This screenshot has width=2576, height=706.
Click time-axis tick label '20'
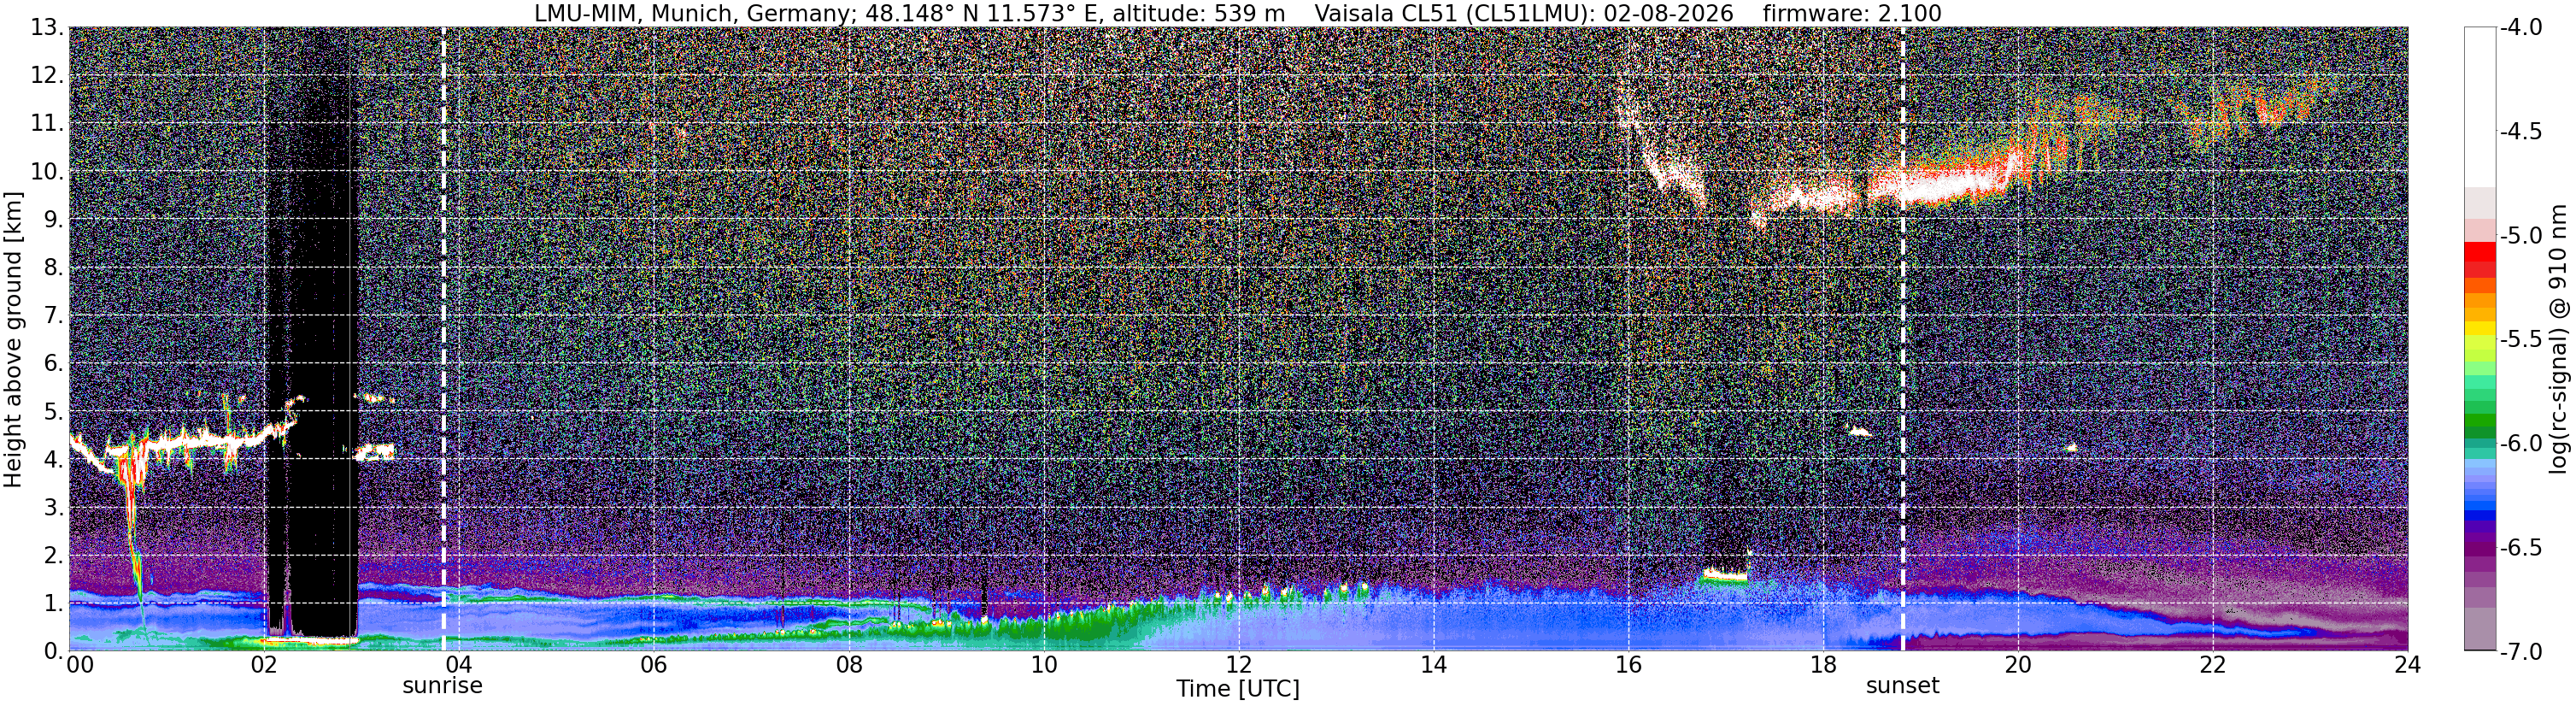2018,665
